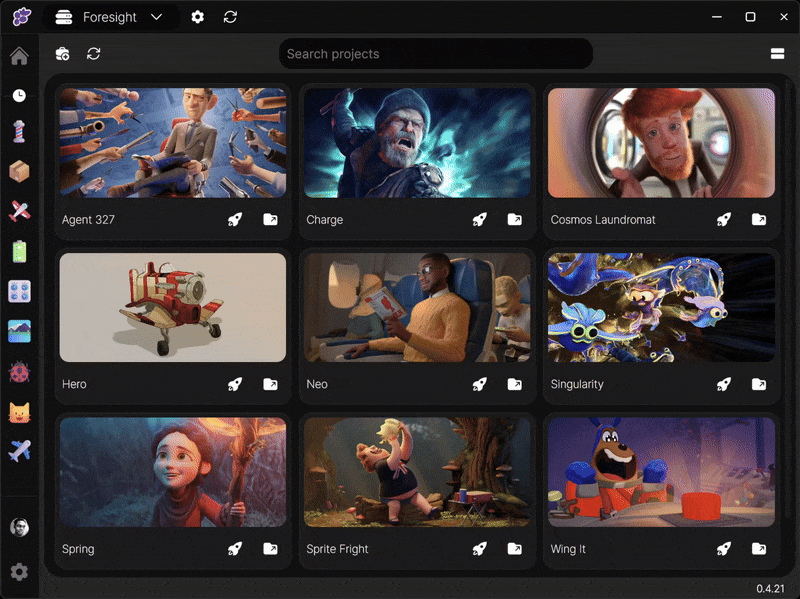Select the Cosmos Laundromat thumbnail
Screen dimensions: 800x599
pos(661,143)
